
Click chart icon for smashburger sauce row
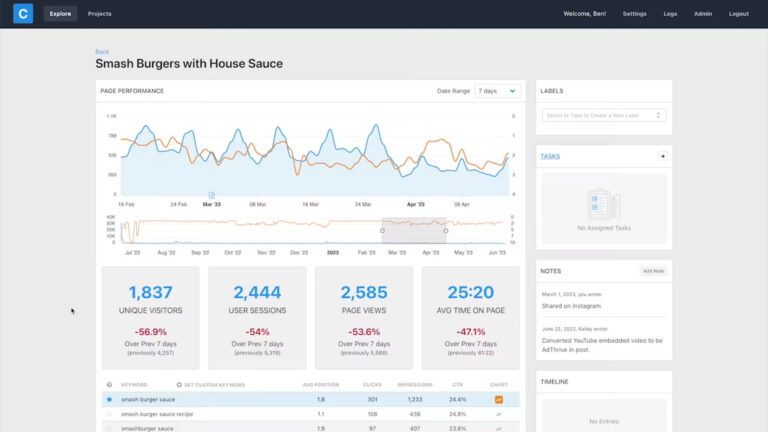[x=498, y=427]
